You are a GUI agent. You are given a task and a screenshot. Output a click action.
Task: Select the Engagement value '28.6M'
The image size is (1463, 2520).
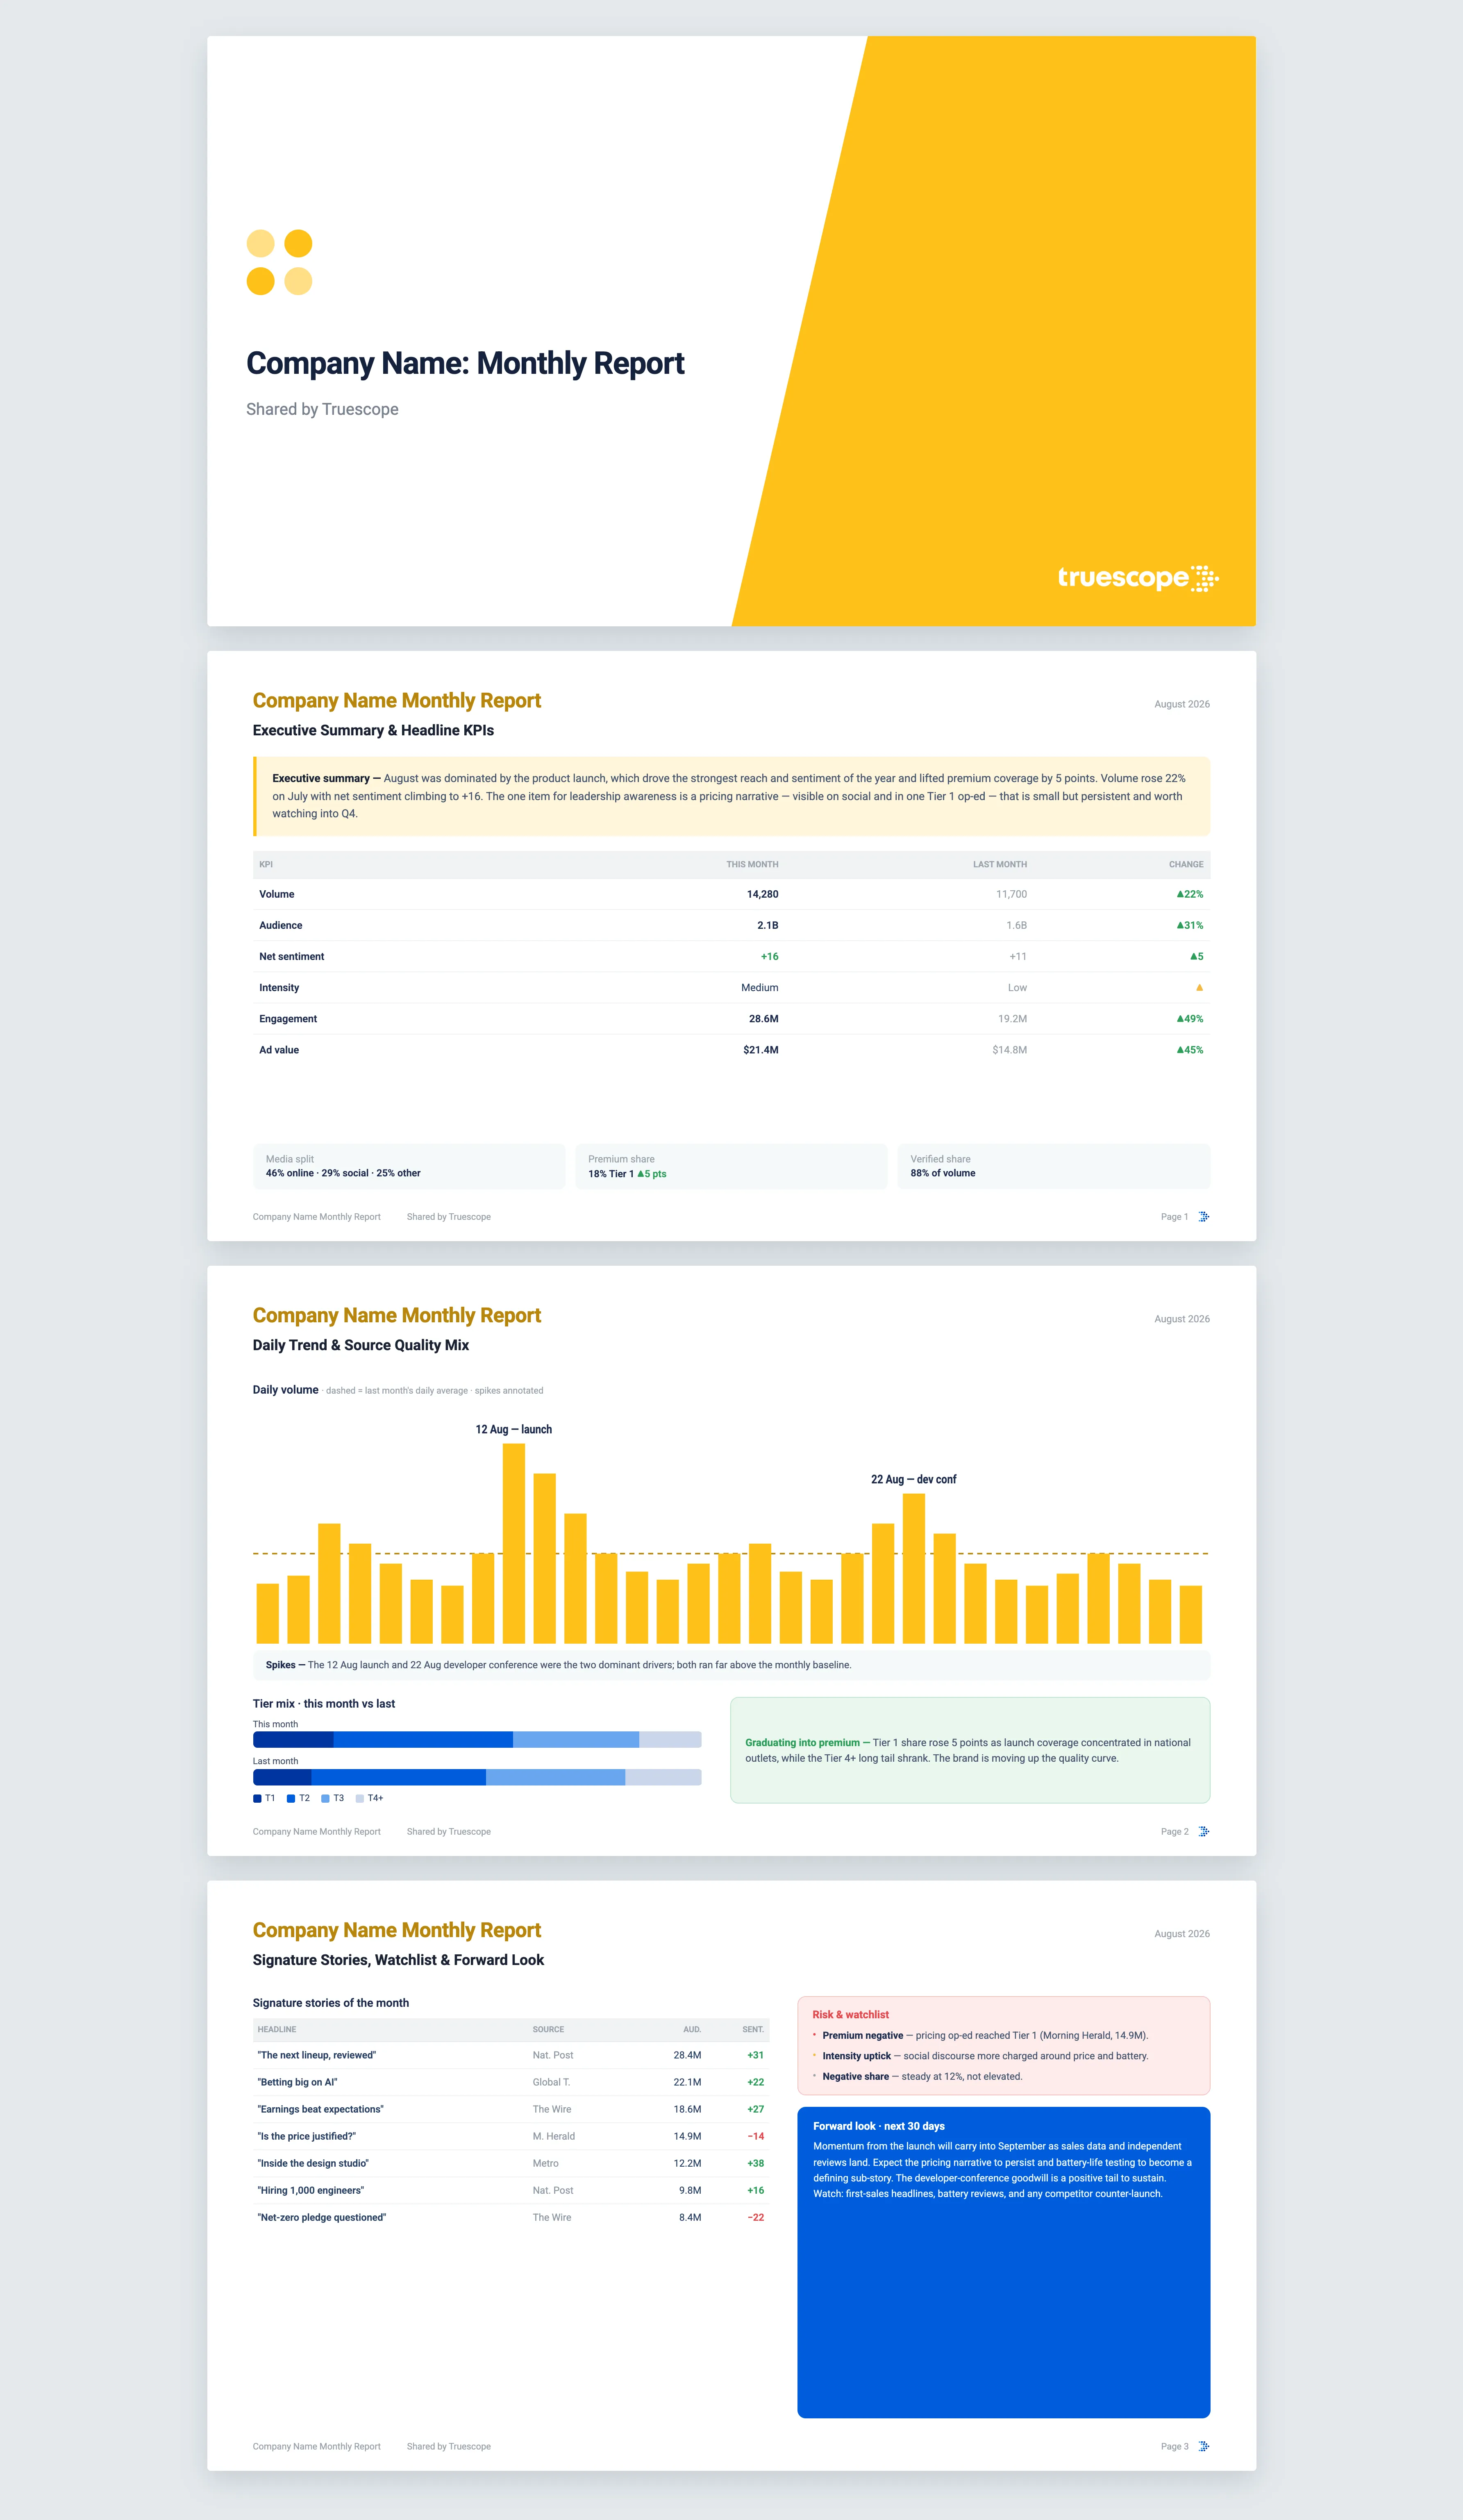[x=764, y=1019]
